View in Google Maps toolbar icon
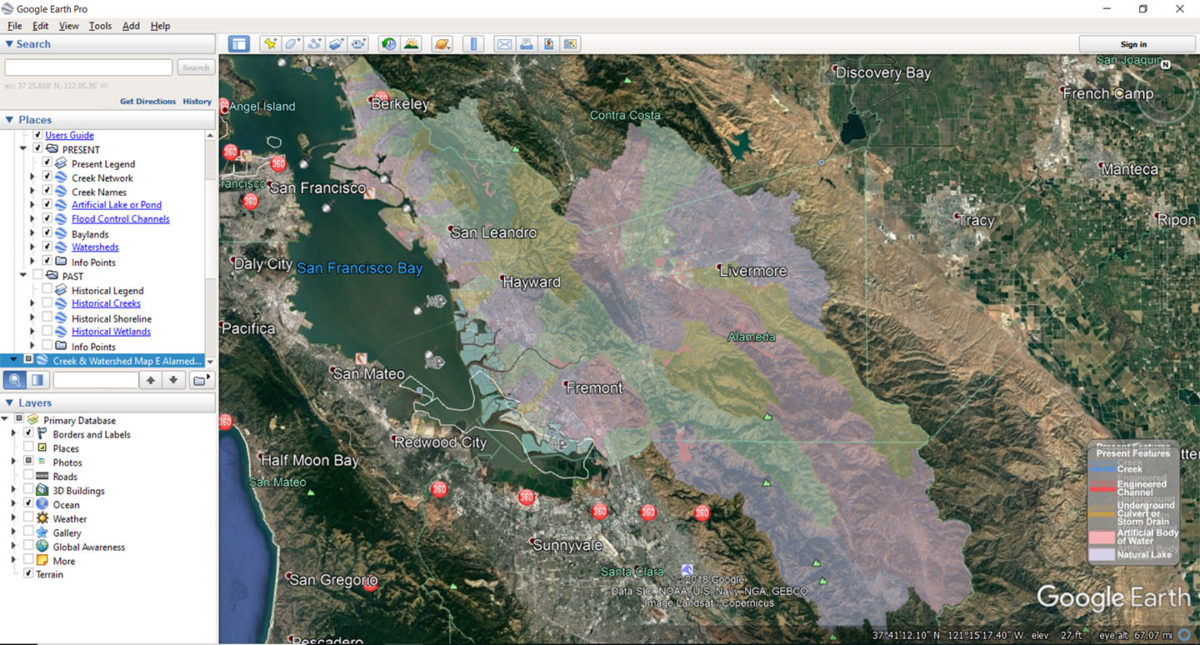 571,44
